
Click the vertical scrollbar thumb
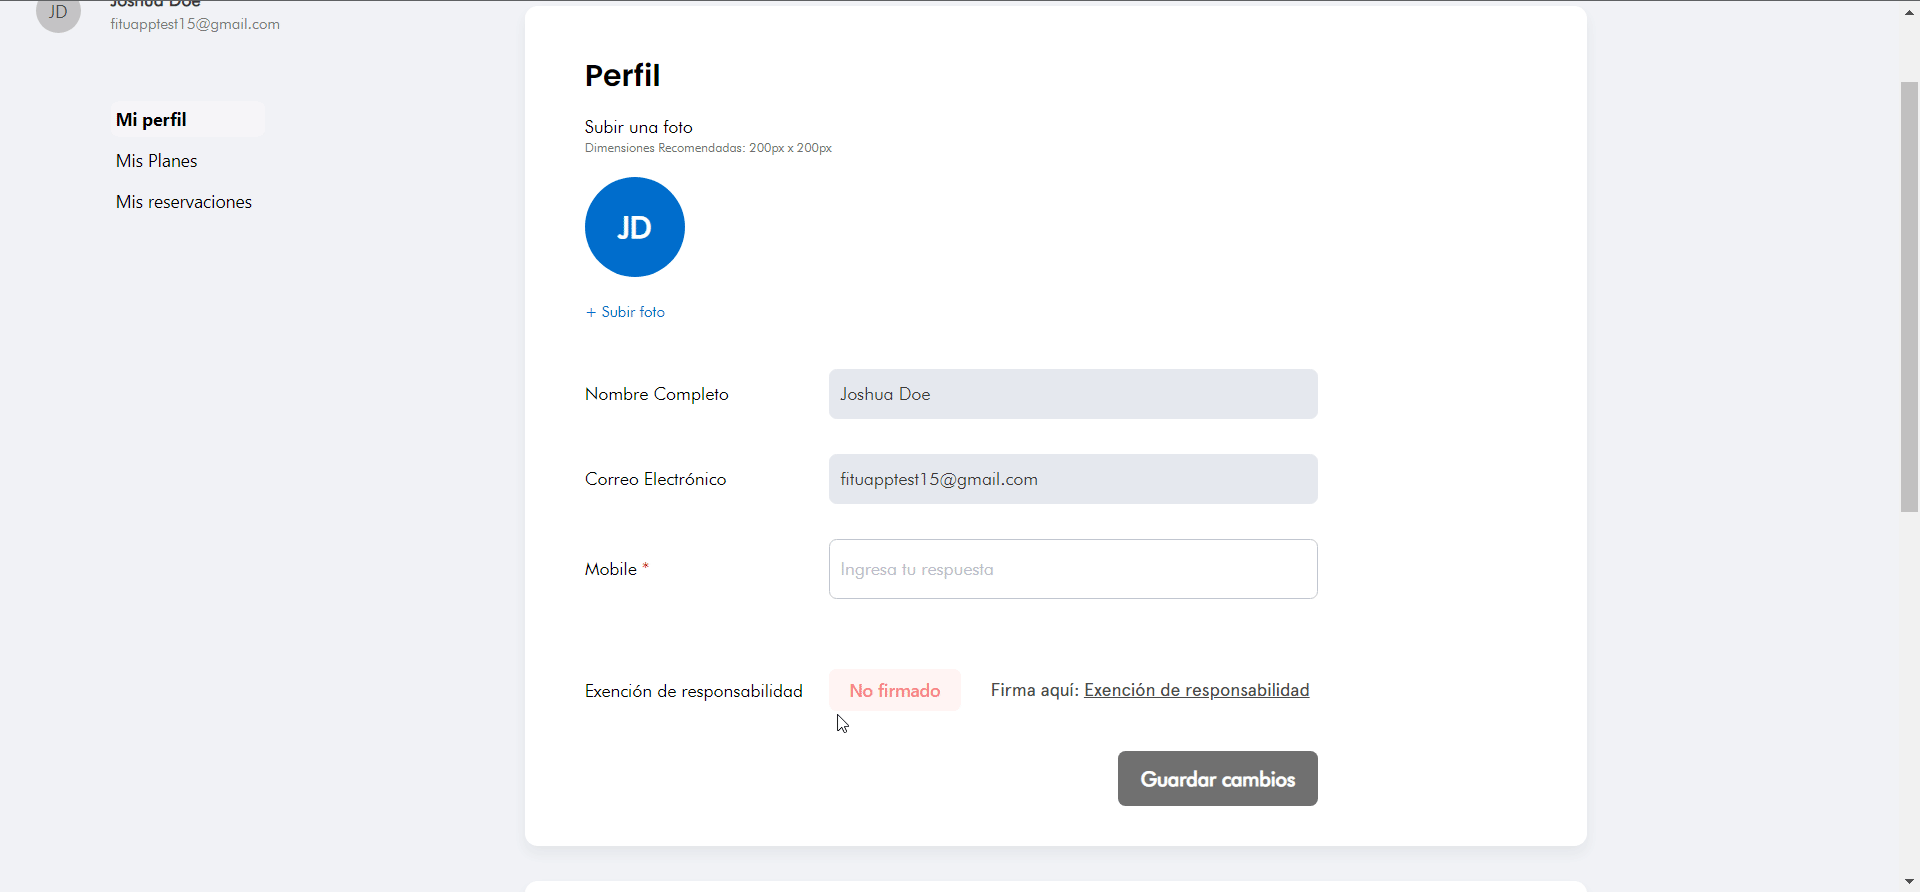pyautogui.click(x=1910, y=297)
